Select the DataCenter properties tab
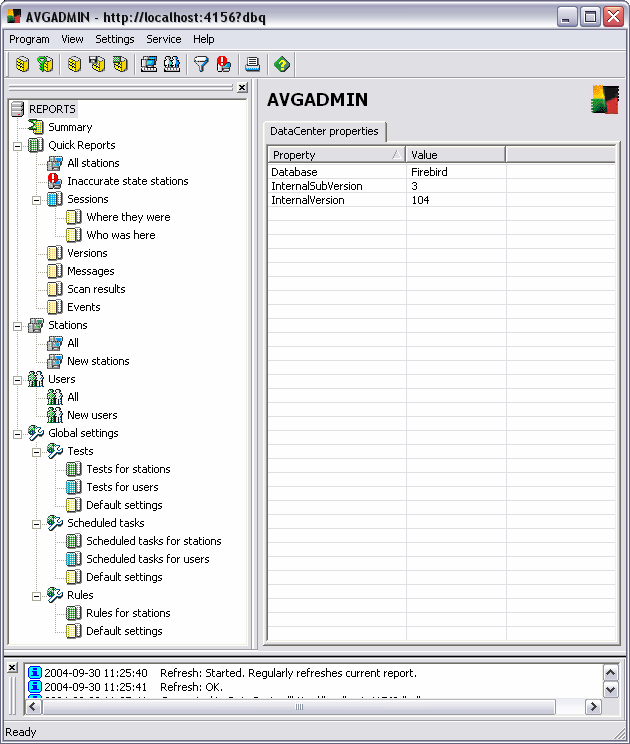 pyautogui.click(x=324, y=131)
